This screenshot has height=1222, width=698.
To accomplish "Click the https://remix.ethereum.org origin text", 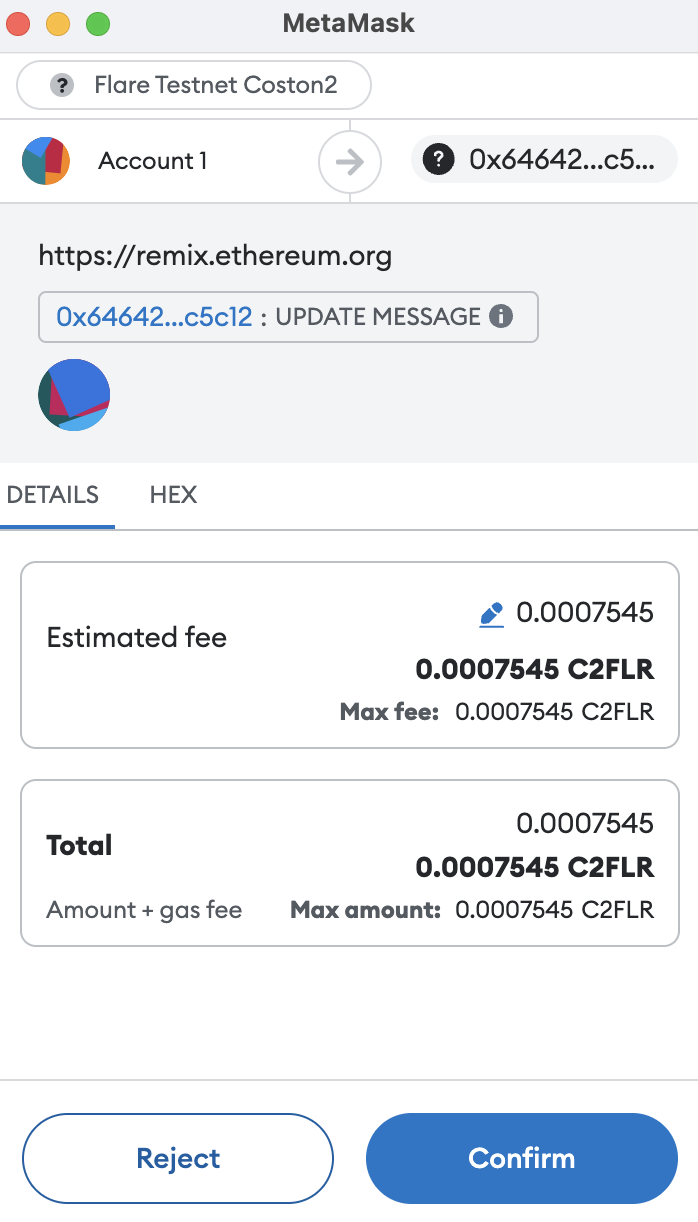I will click(215, 256).
